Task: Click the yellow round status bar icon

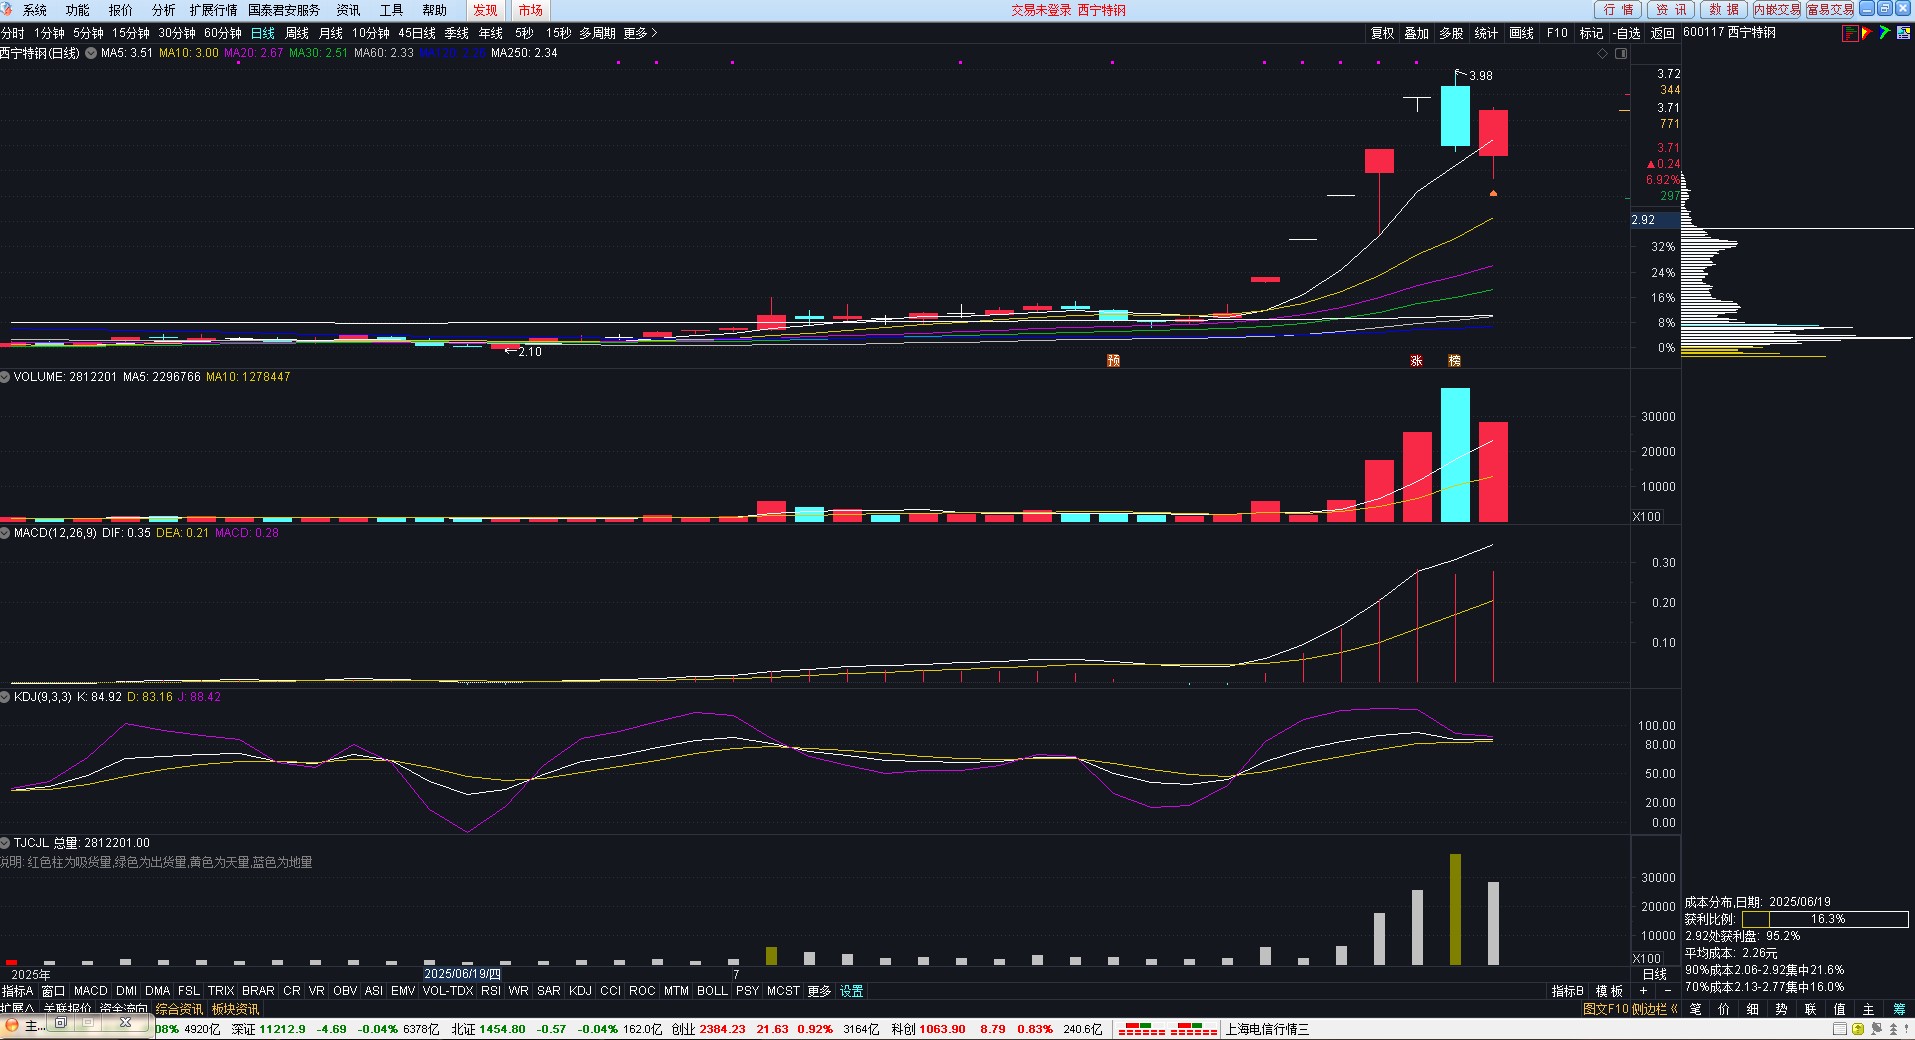Action: [x=1858, y=1029]
